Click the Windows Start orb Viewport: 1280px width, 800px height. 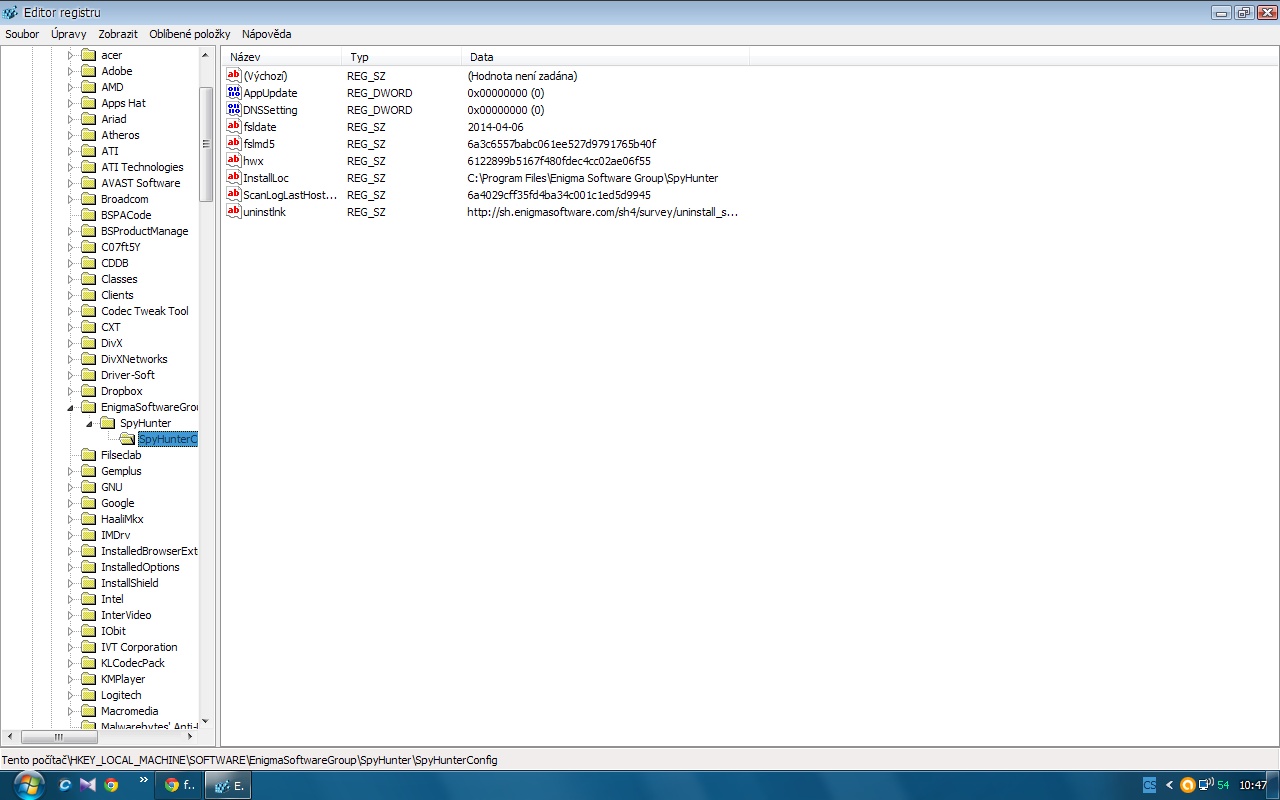coord(27,785)
